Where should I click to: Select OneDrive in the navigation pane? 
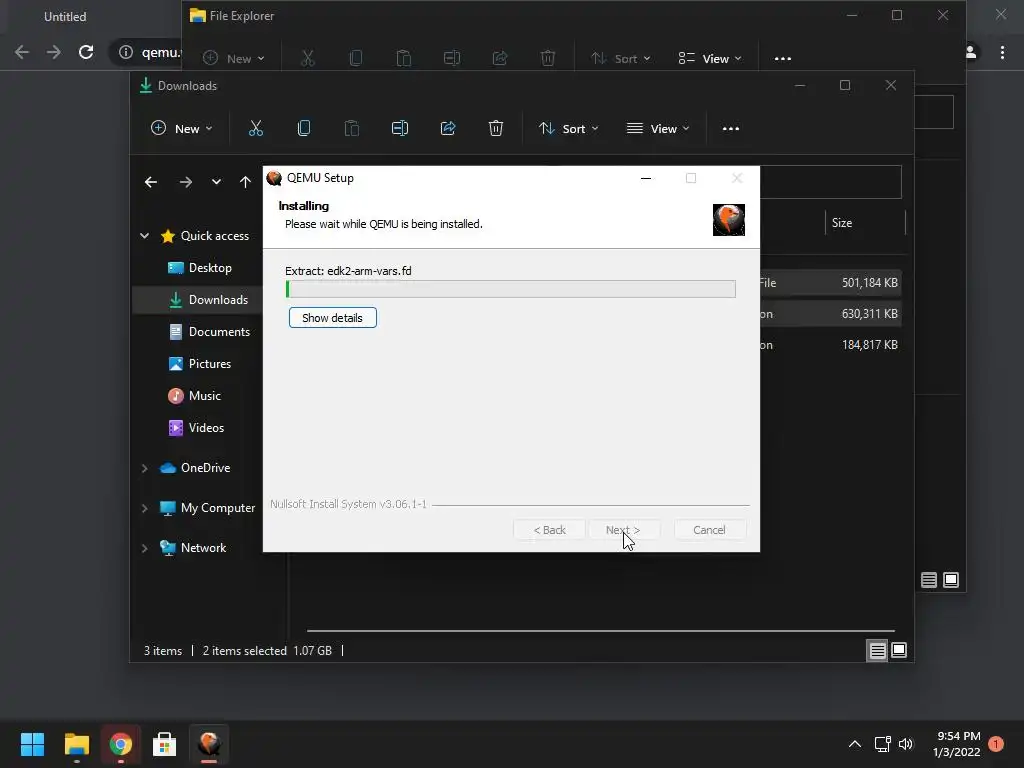(x=195, y=468)
